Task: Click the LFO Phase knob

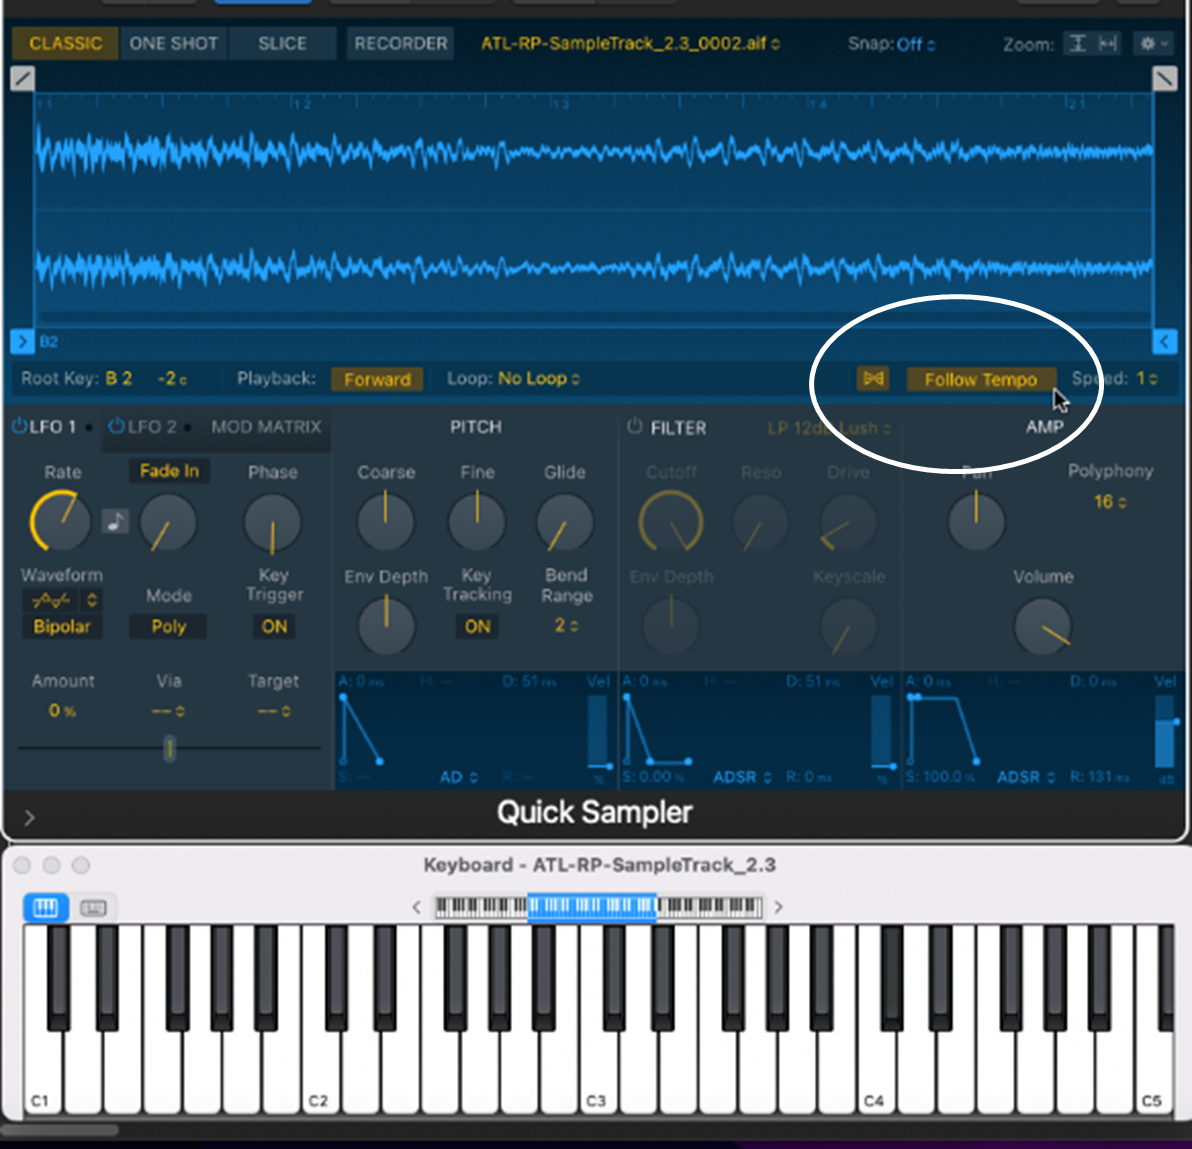Action: (272, 523)
